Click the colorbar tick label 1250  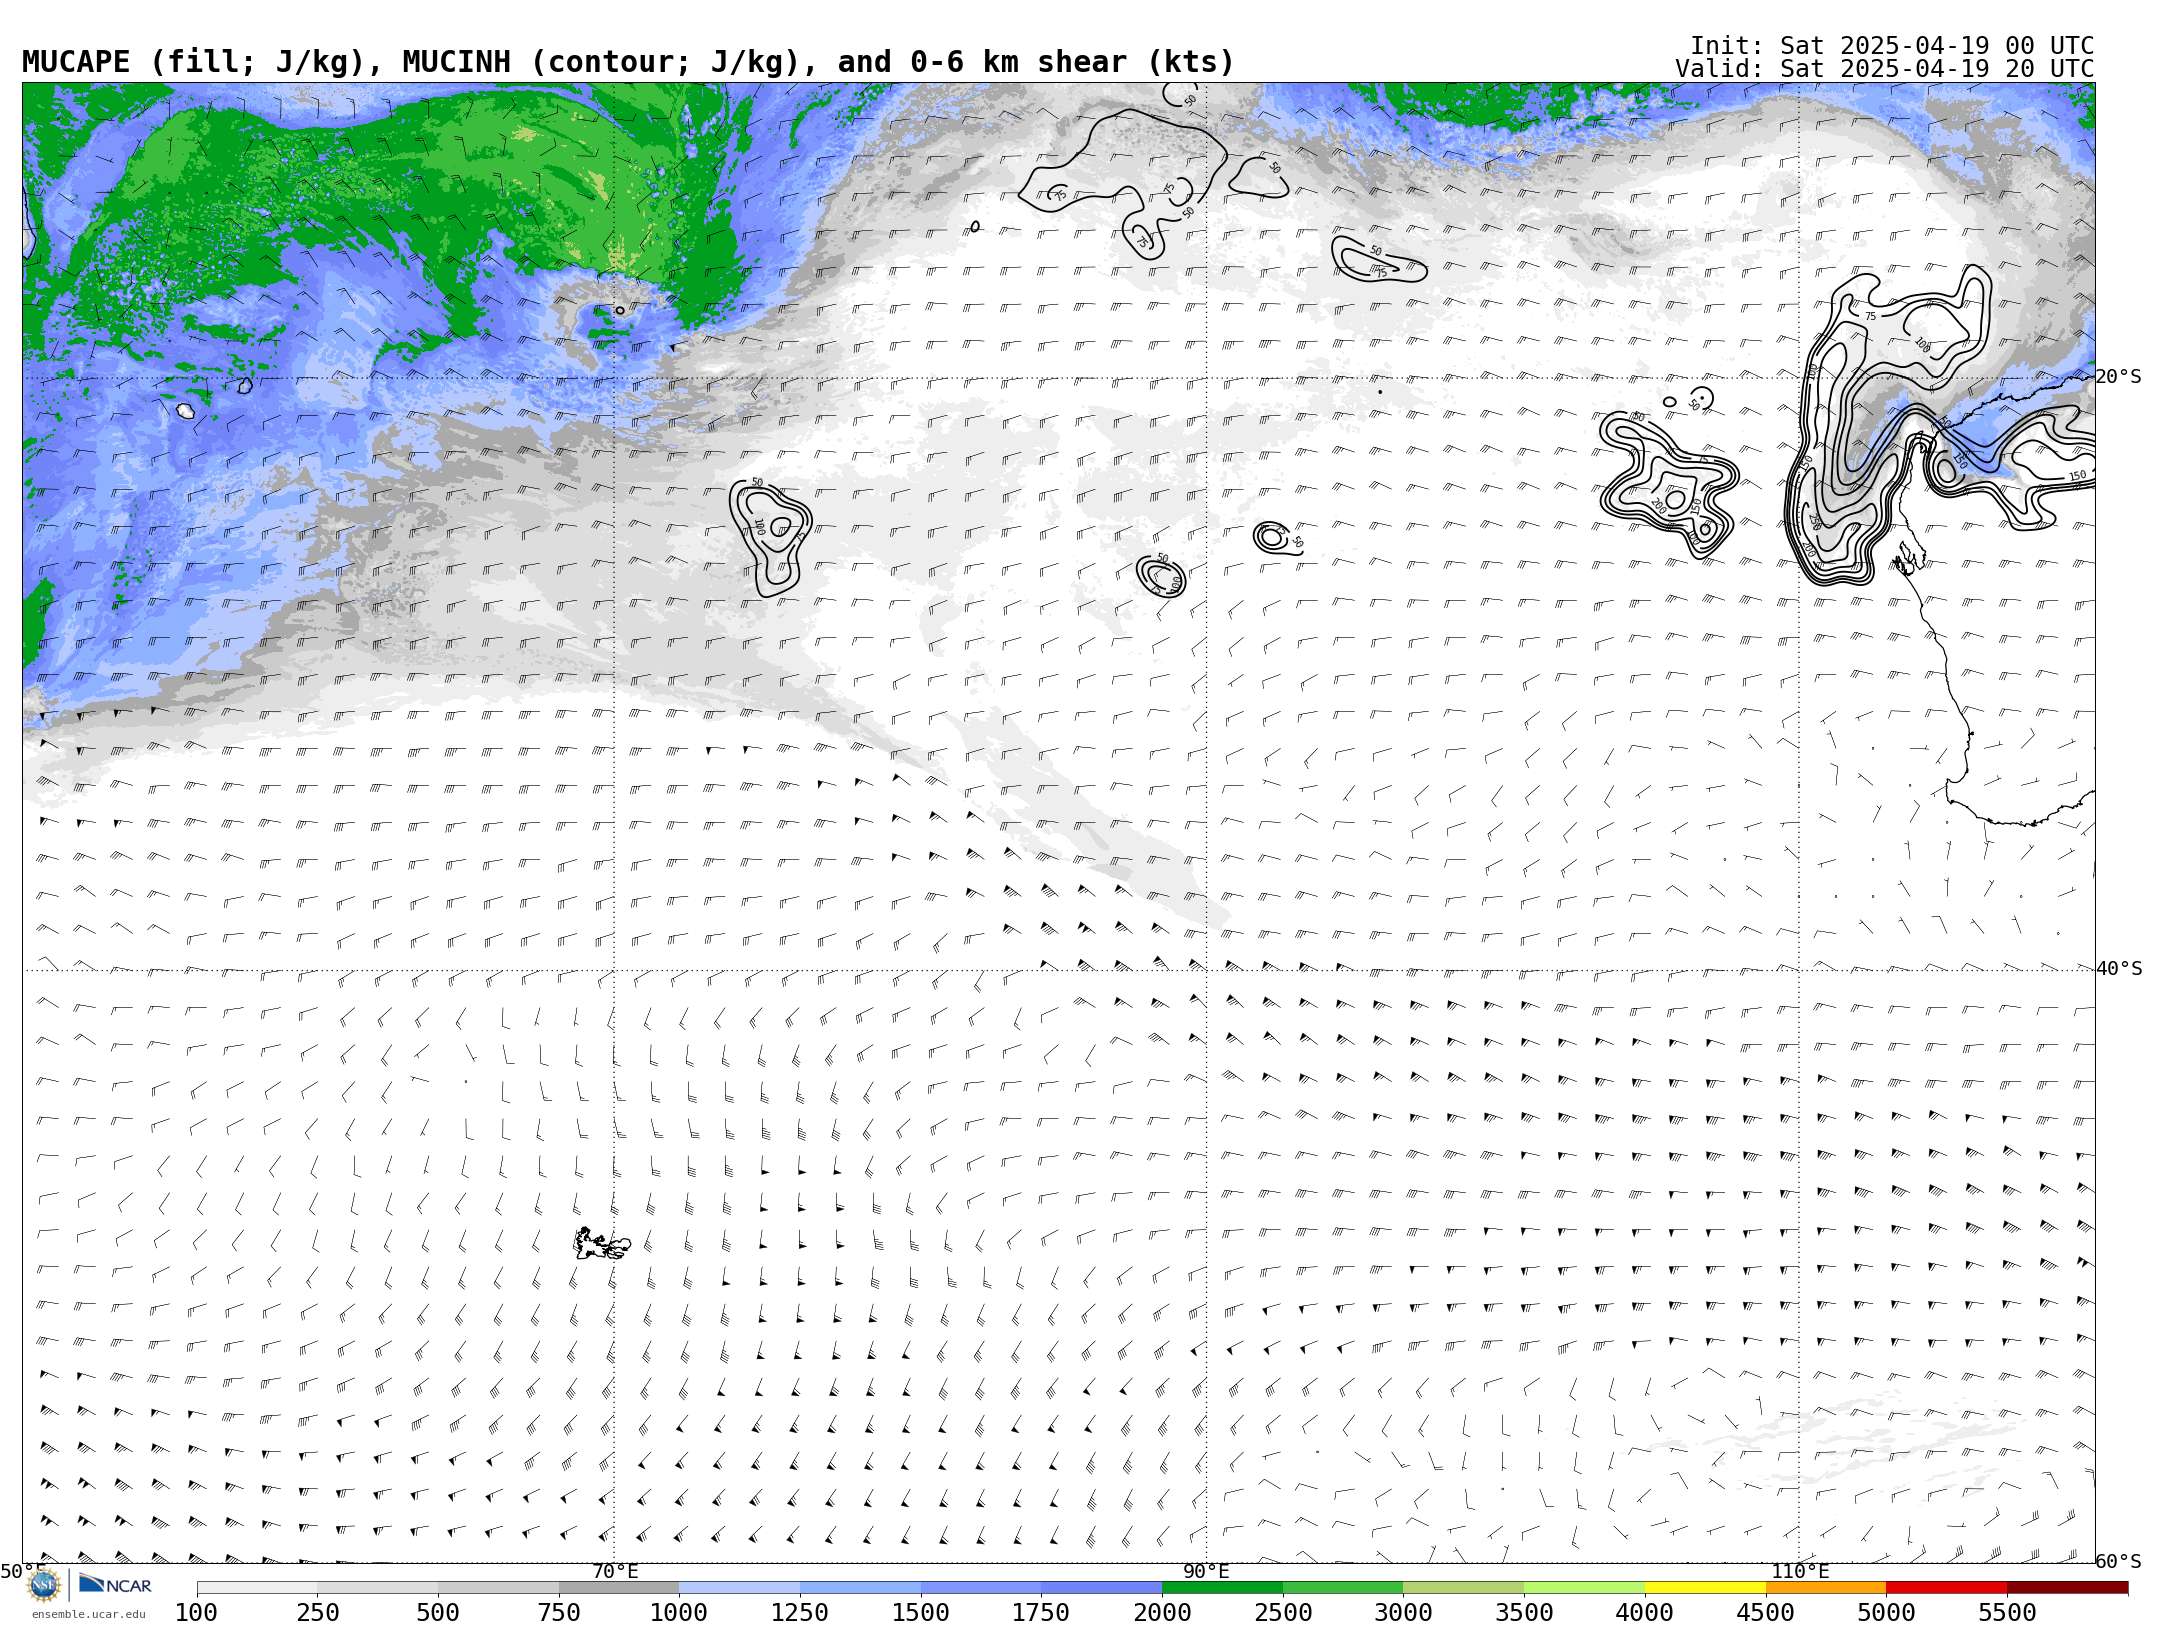click(x=800, y=1612)
